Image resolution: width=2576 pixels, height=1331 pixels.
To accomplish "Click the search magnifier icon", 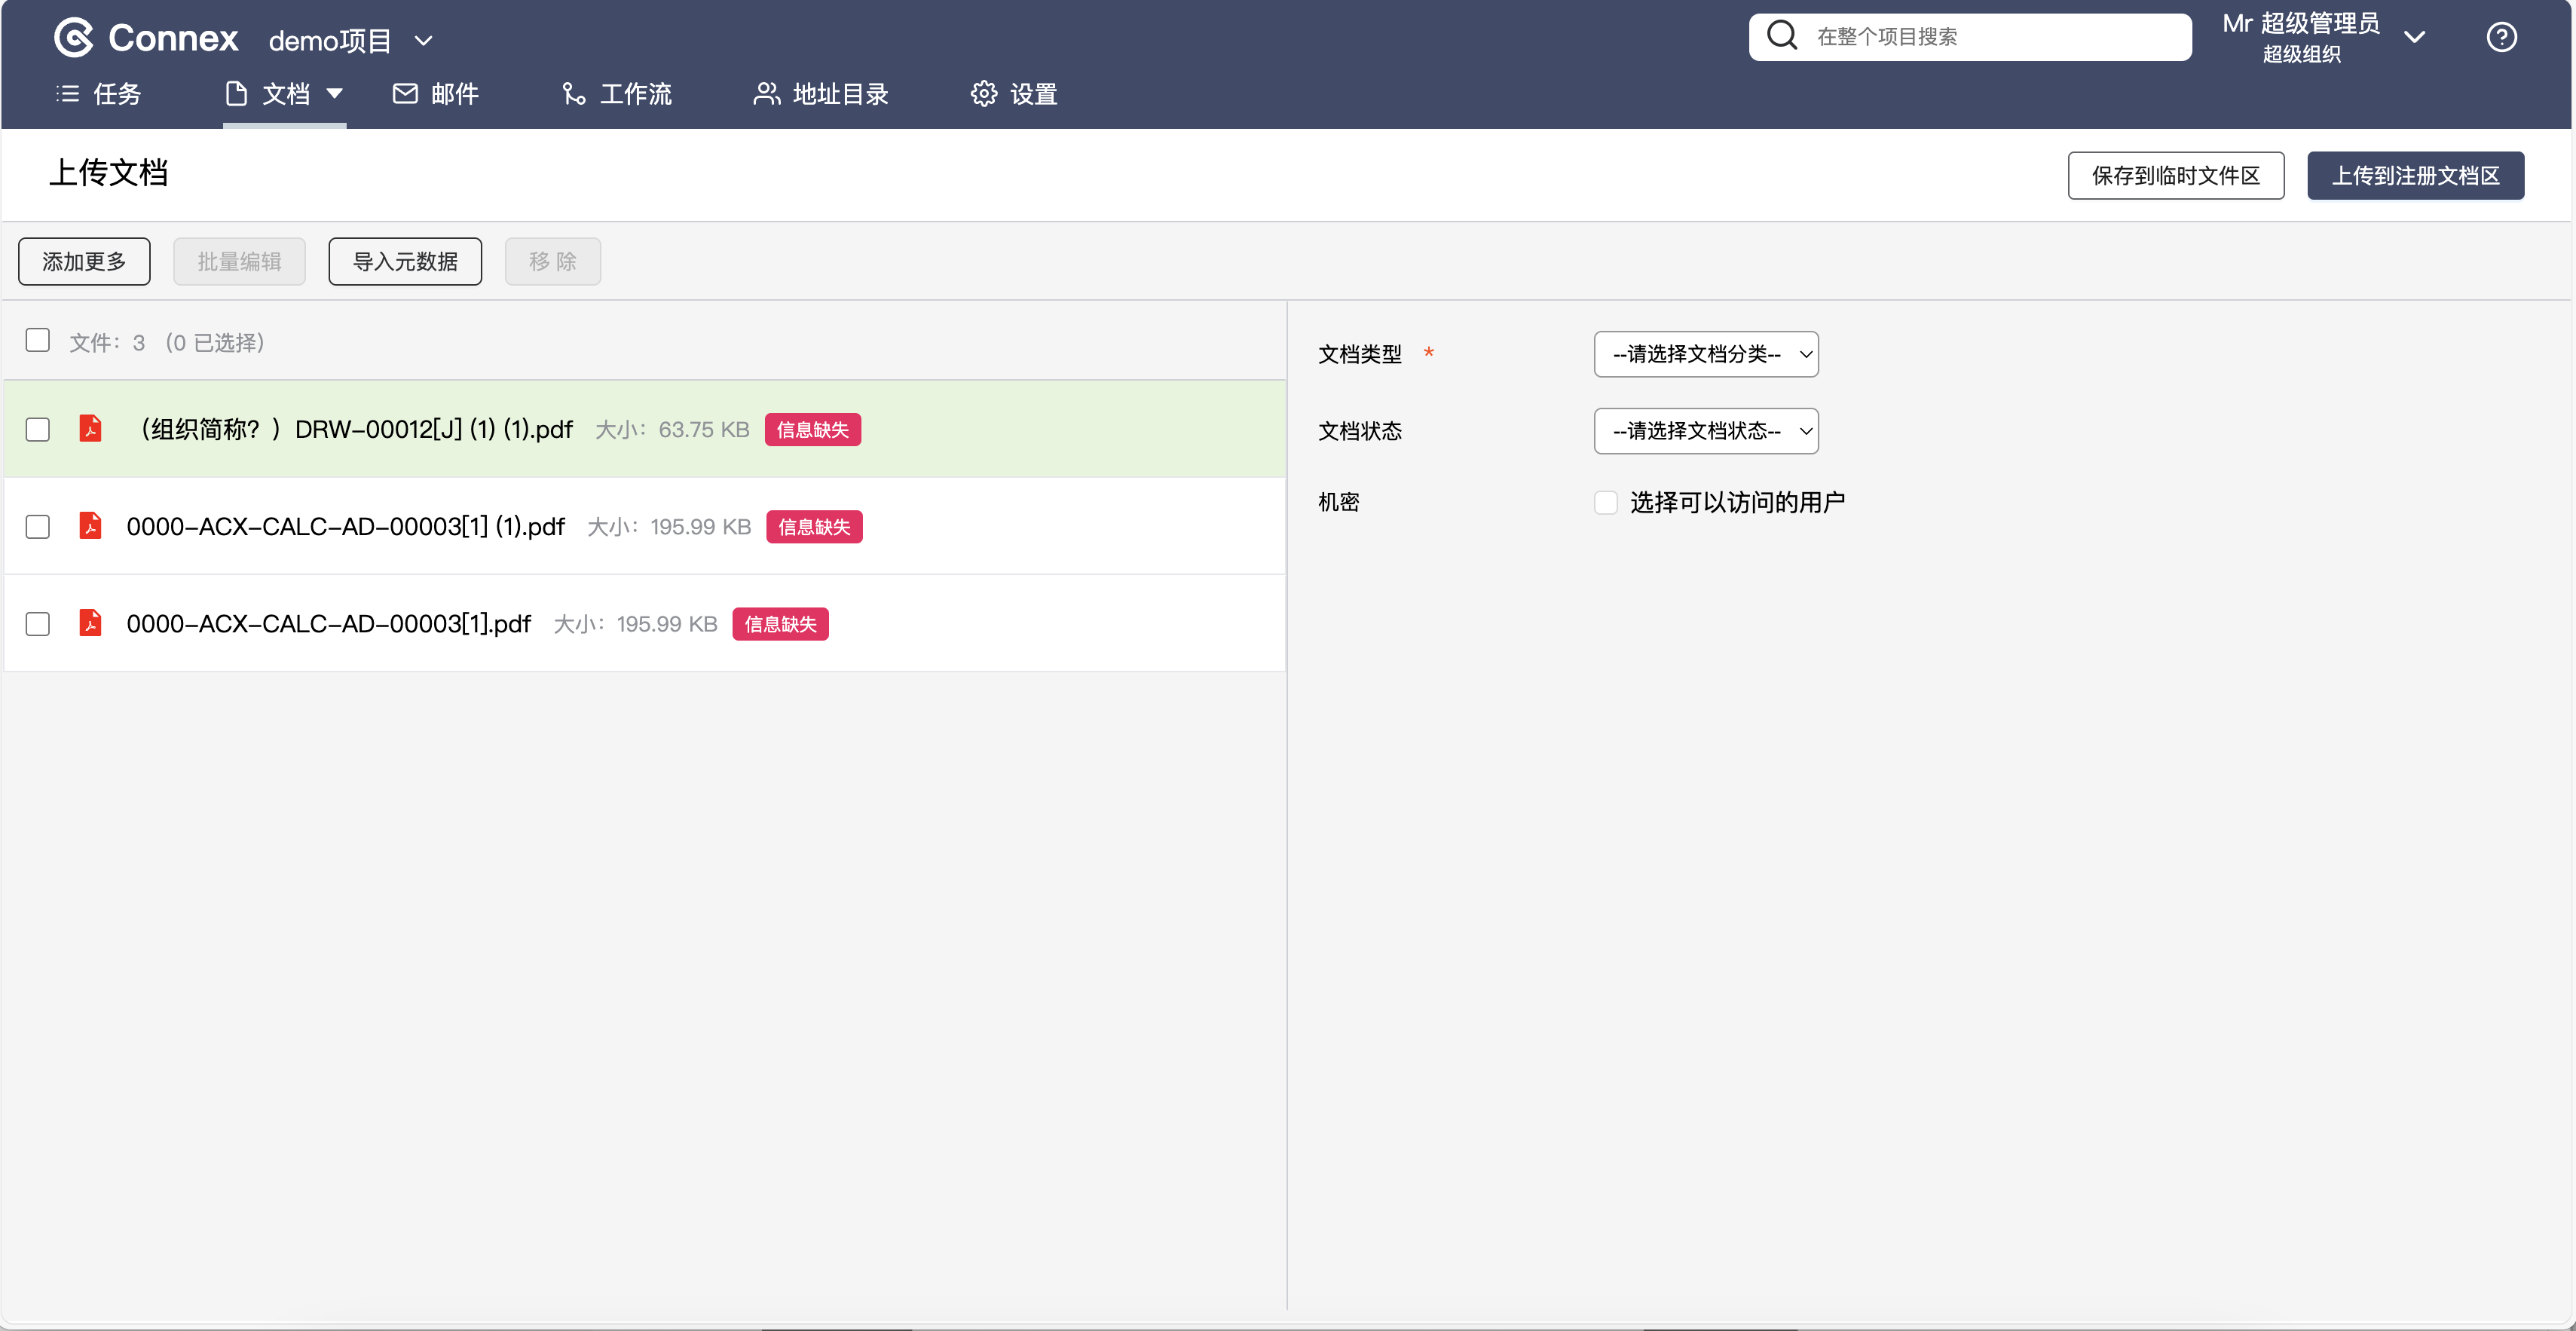I will [1782, 36].
